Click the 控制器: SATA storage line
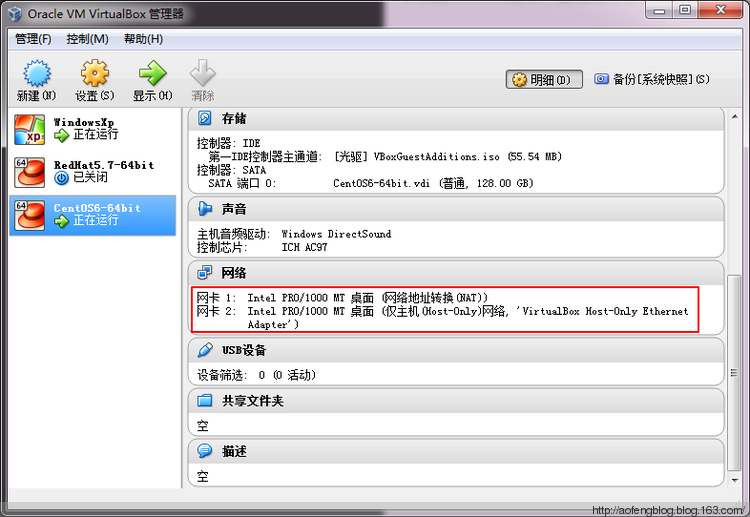 tap(232, 170)
